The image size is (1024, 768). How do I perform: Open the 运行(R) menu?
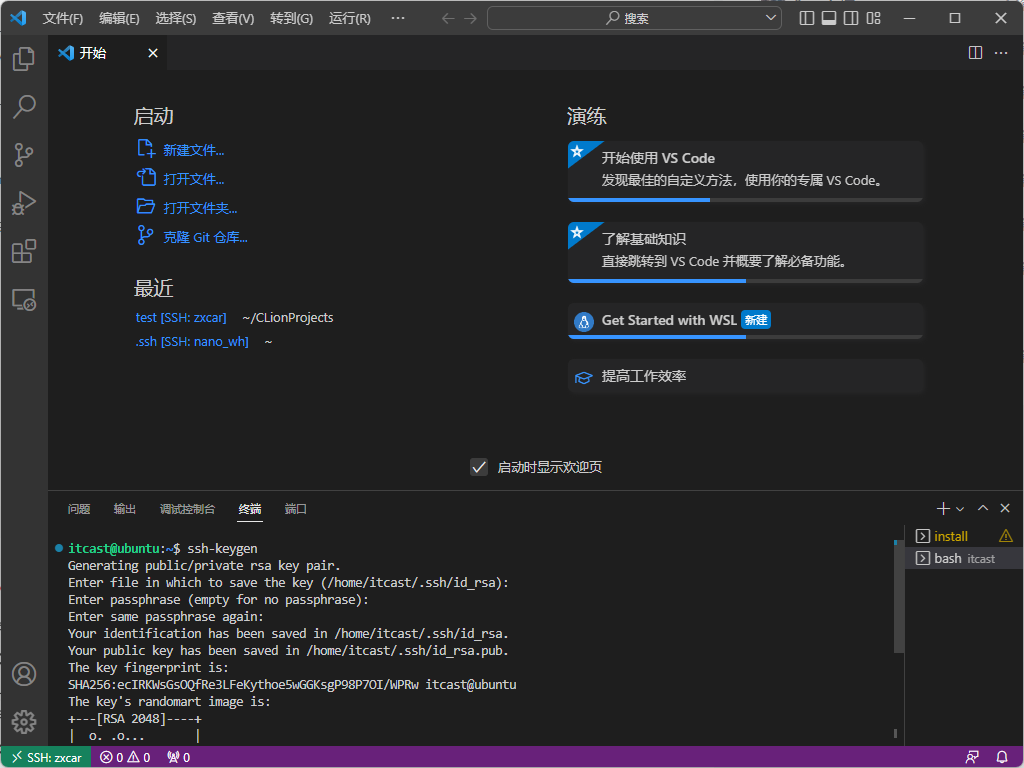coord(349,18)
